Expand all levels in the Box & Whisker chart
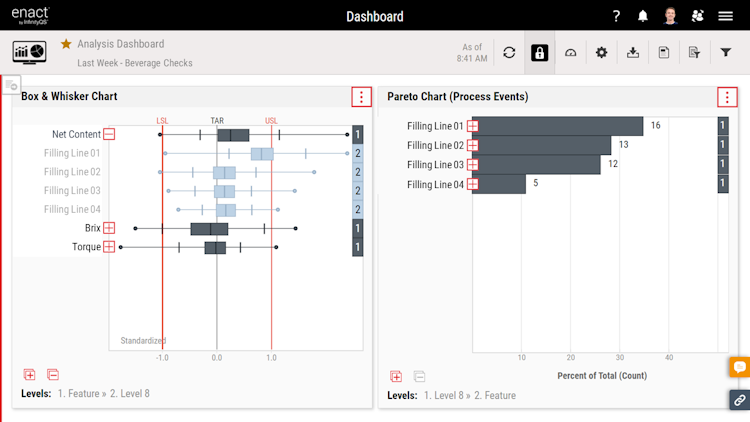 pyautogui.click(x=29, y=374)
